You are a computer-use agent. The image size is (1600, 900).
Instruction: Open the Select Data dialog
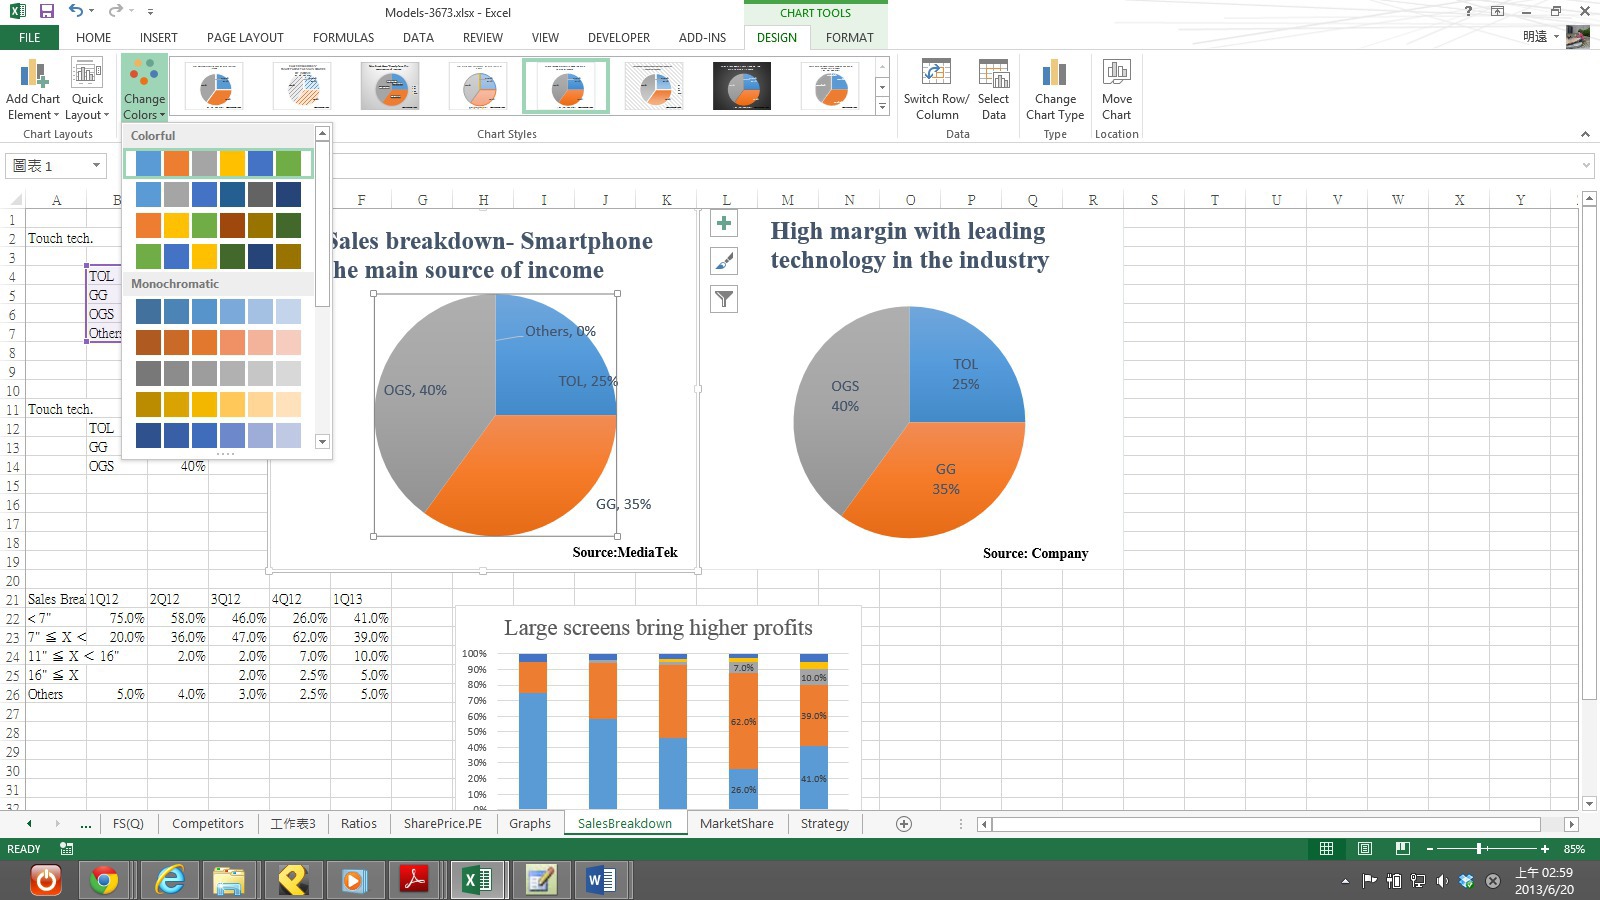[x=993, y=74]
